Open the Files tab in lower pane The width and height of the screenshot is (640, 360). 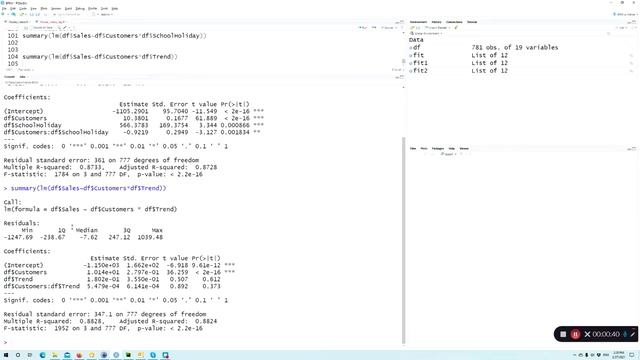pos(413,149)
